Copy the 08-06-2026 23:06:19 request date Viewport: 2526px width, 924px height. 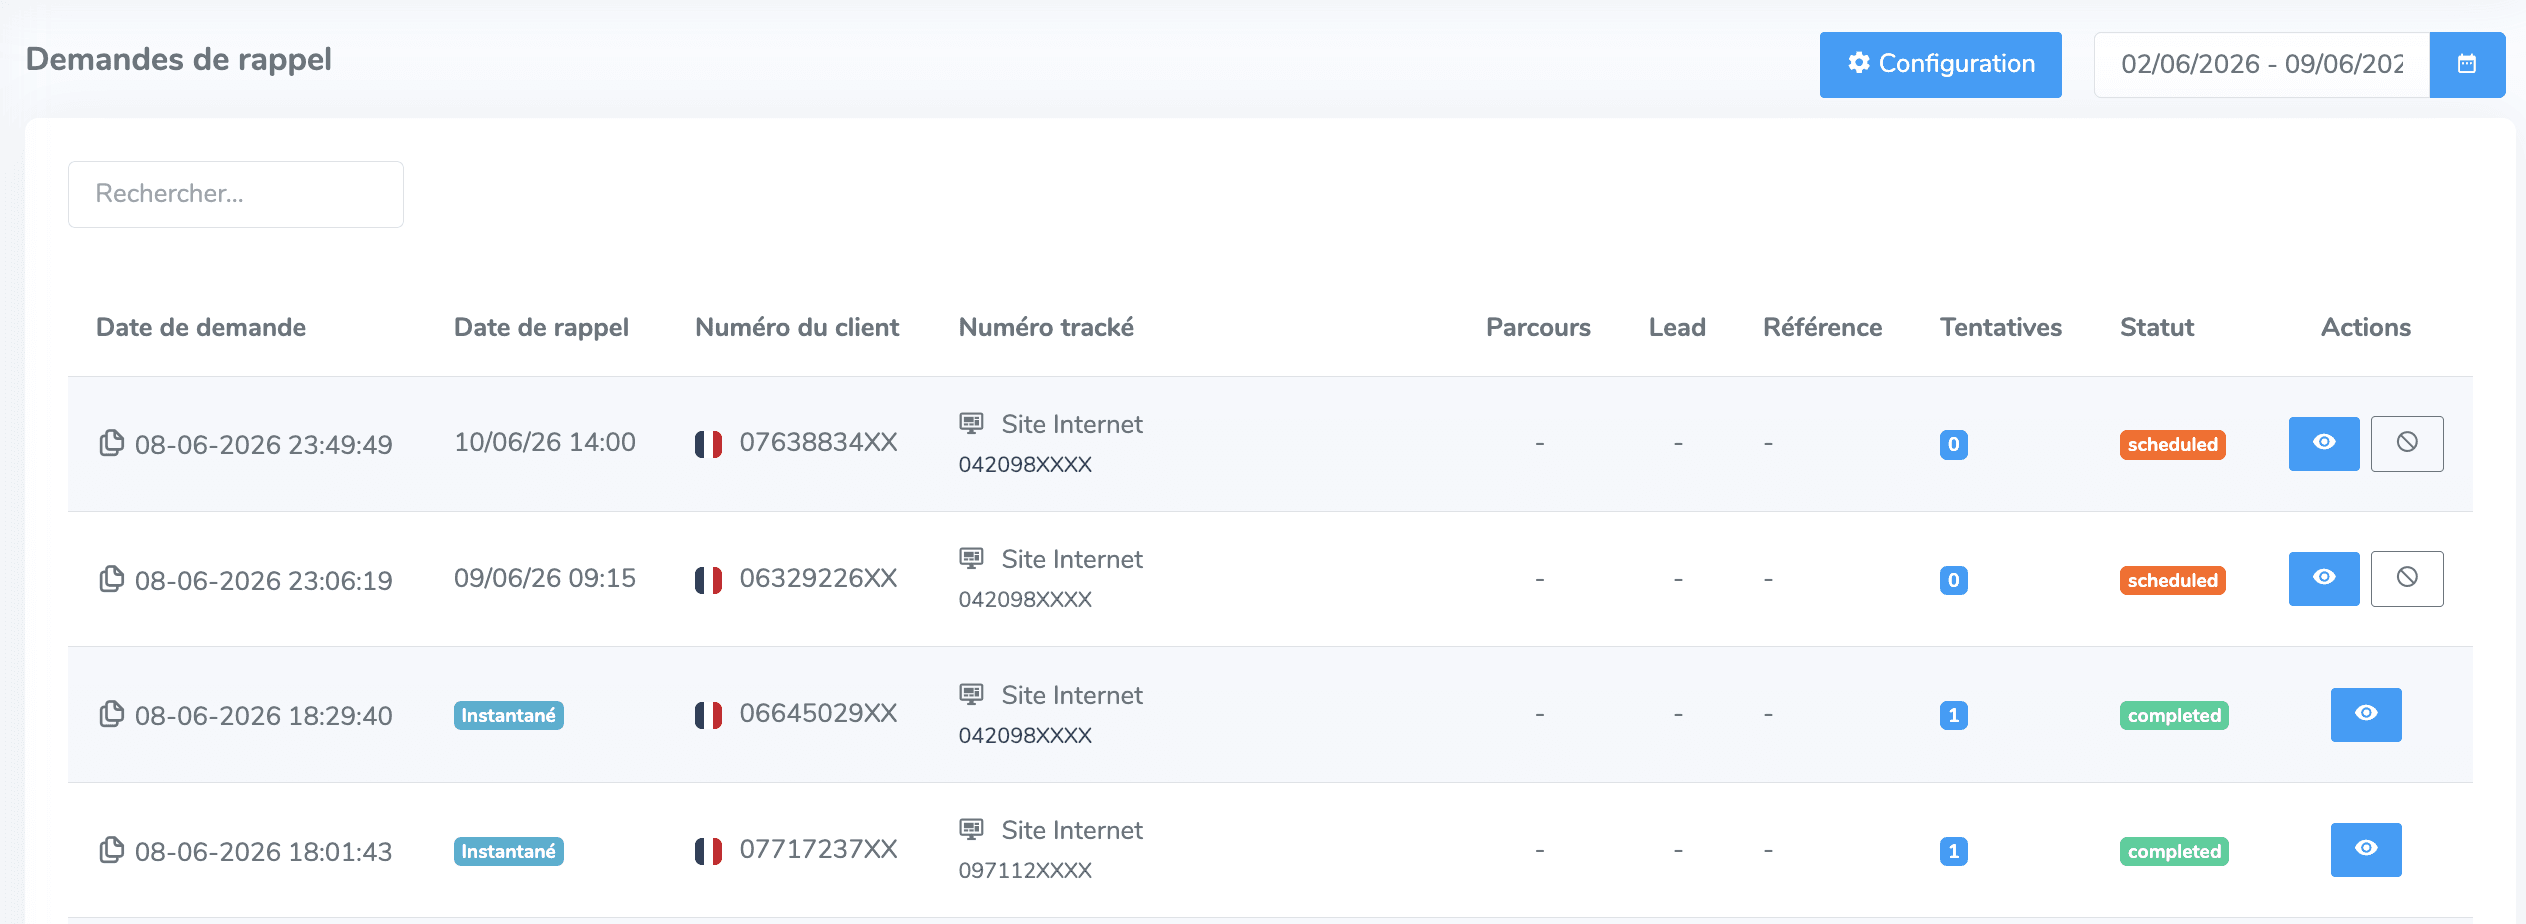(x=111, y=579)
